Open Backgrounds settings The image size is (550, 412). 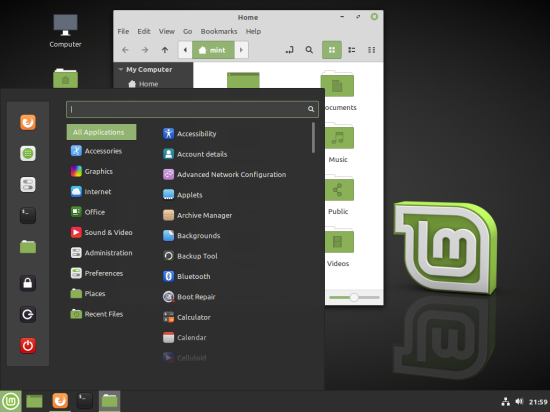point(192,235)
